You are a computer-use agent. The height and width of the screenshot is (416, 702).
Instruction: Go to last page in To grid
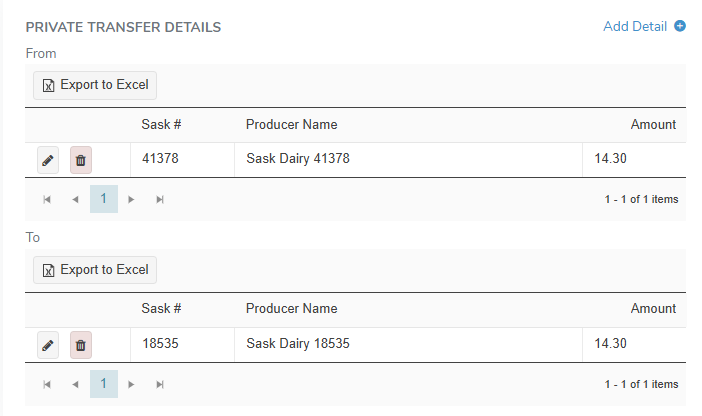pyautogui.click(x=160, y=384)
